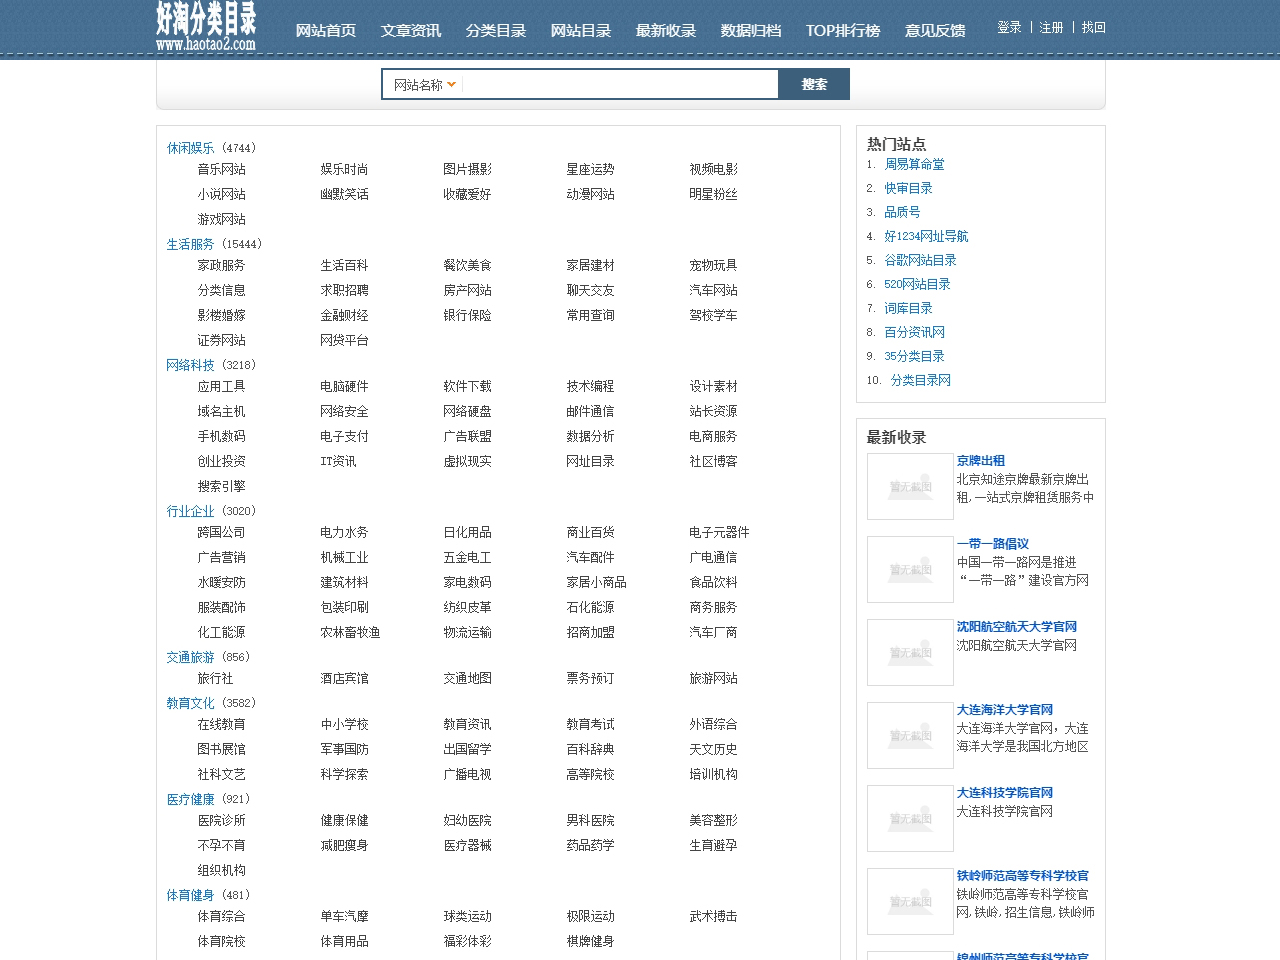Image resolution: width=1280 pixels, height=960 pixels.
Task: Select 周易算命堂 in the hot sites list
Action: click(914, 165)
